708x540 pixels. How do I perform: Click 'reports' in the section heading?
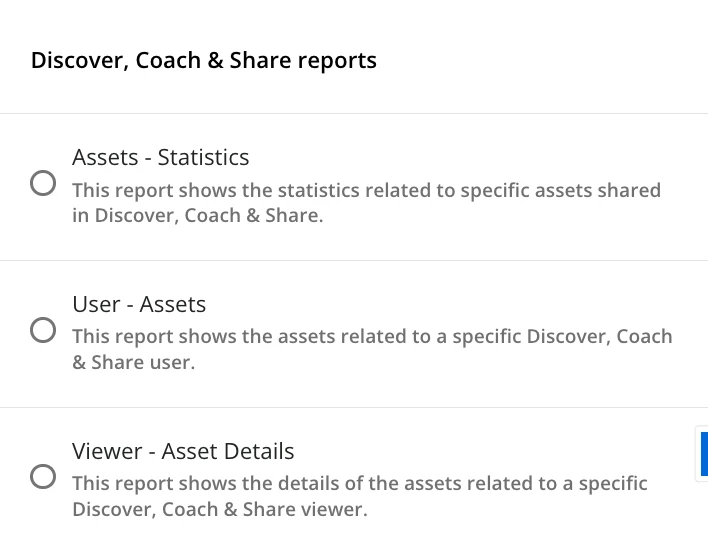point(342,61)
